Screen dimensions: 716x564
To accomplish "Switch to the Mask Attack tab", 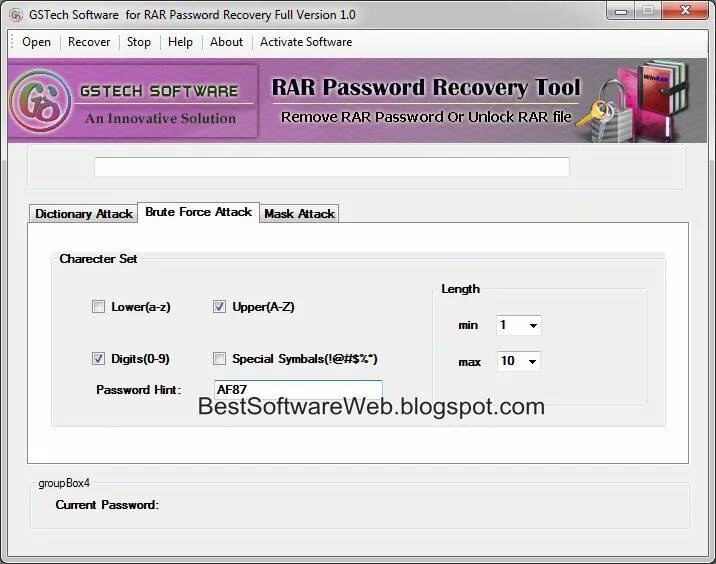I will click(x=300, y=214).
